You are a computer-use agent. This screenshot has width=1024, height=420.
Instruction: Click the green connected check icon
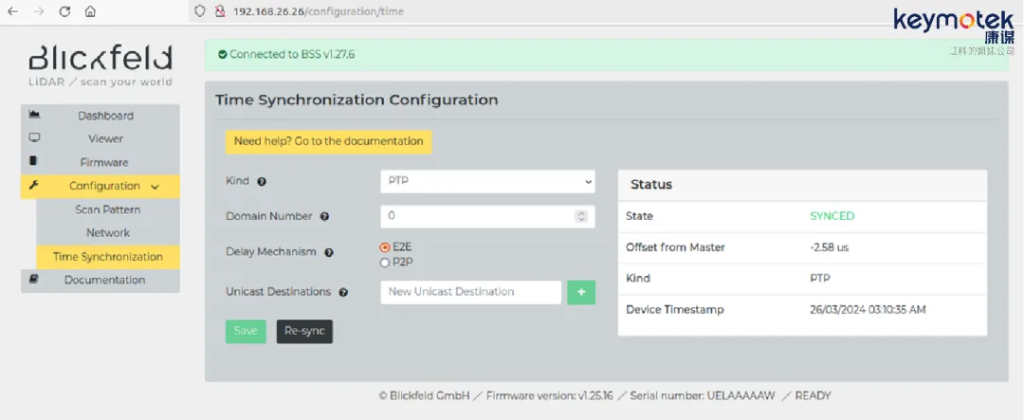tap(222, 55)
